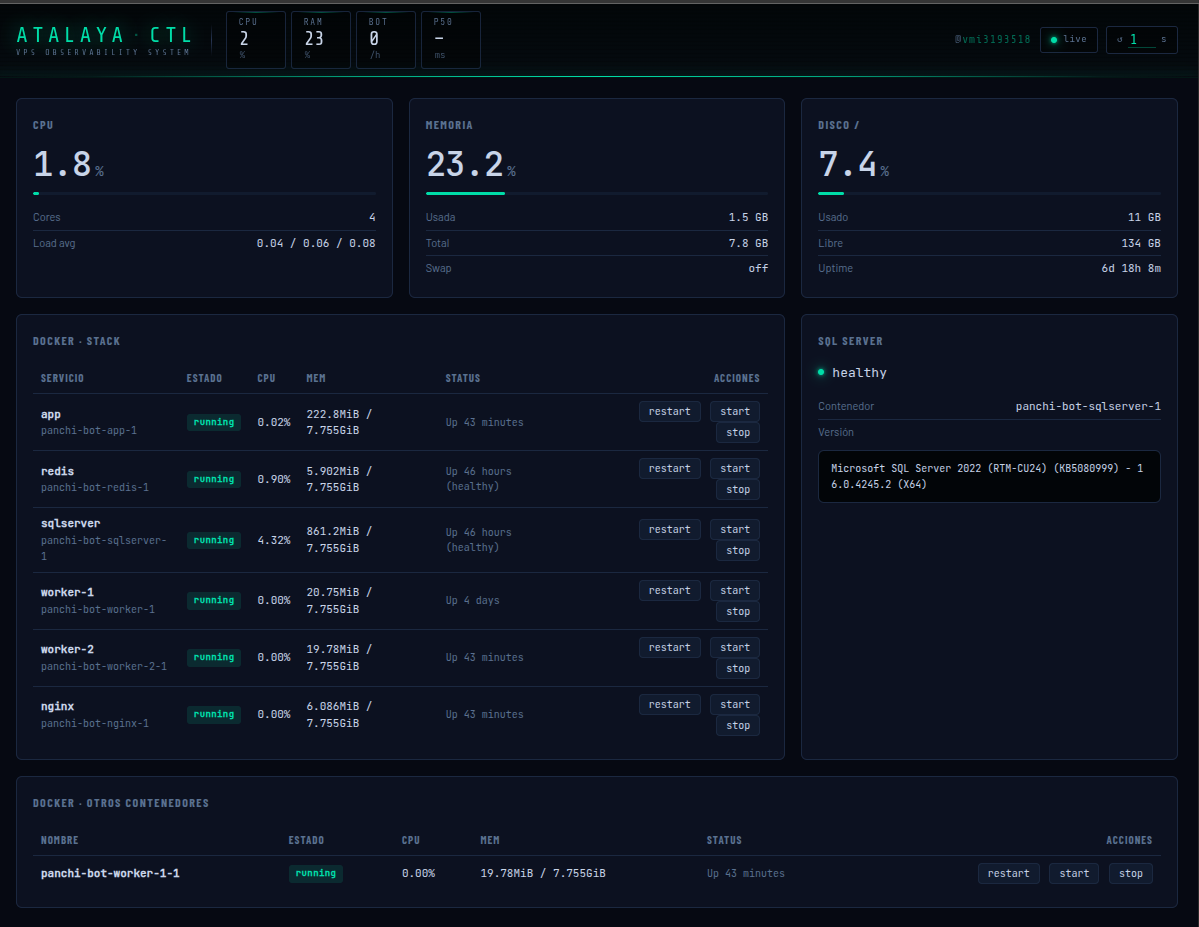Viewport: 1199px width, 927px height.
Task: Select the CPU stat tile in header
Action: [256, 40]
